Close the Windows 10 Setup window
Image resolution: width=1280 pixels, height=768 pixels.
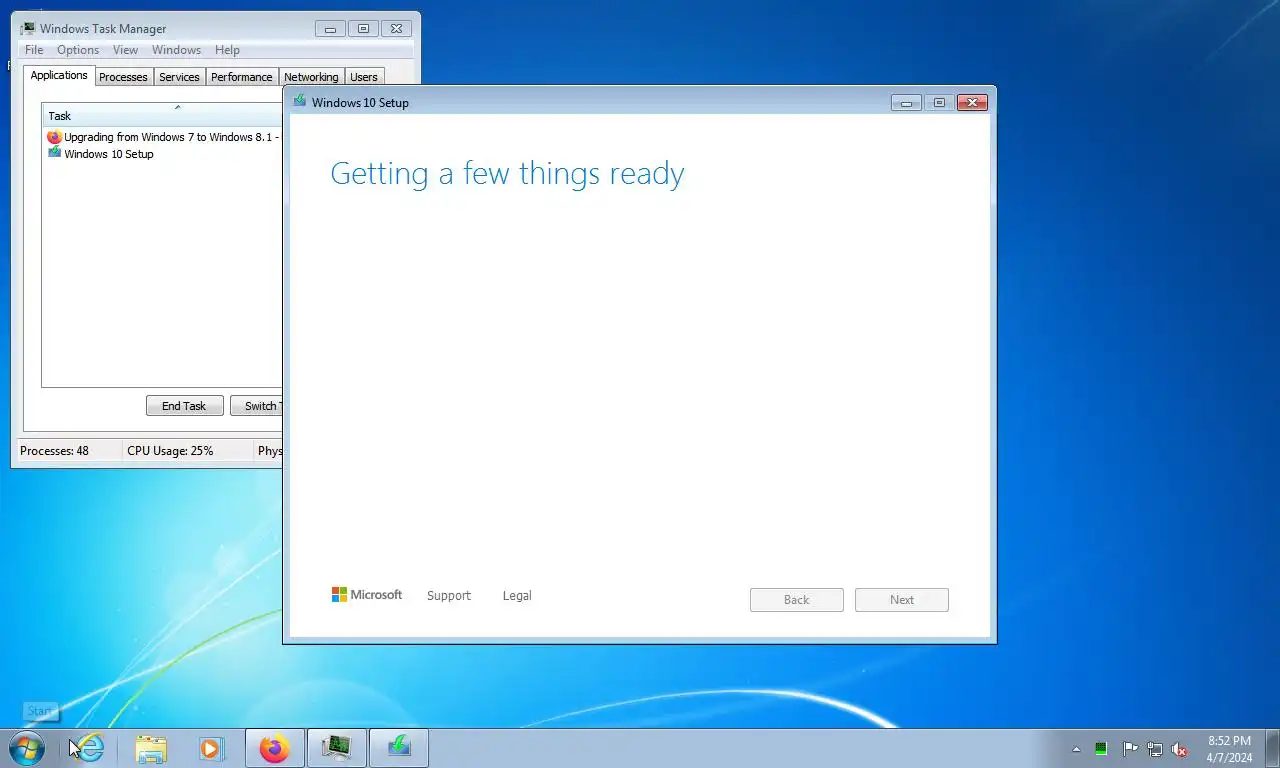972,102
